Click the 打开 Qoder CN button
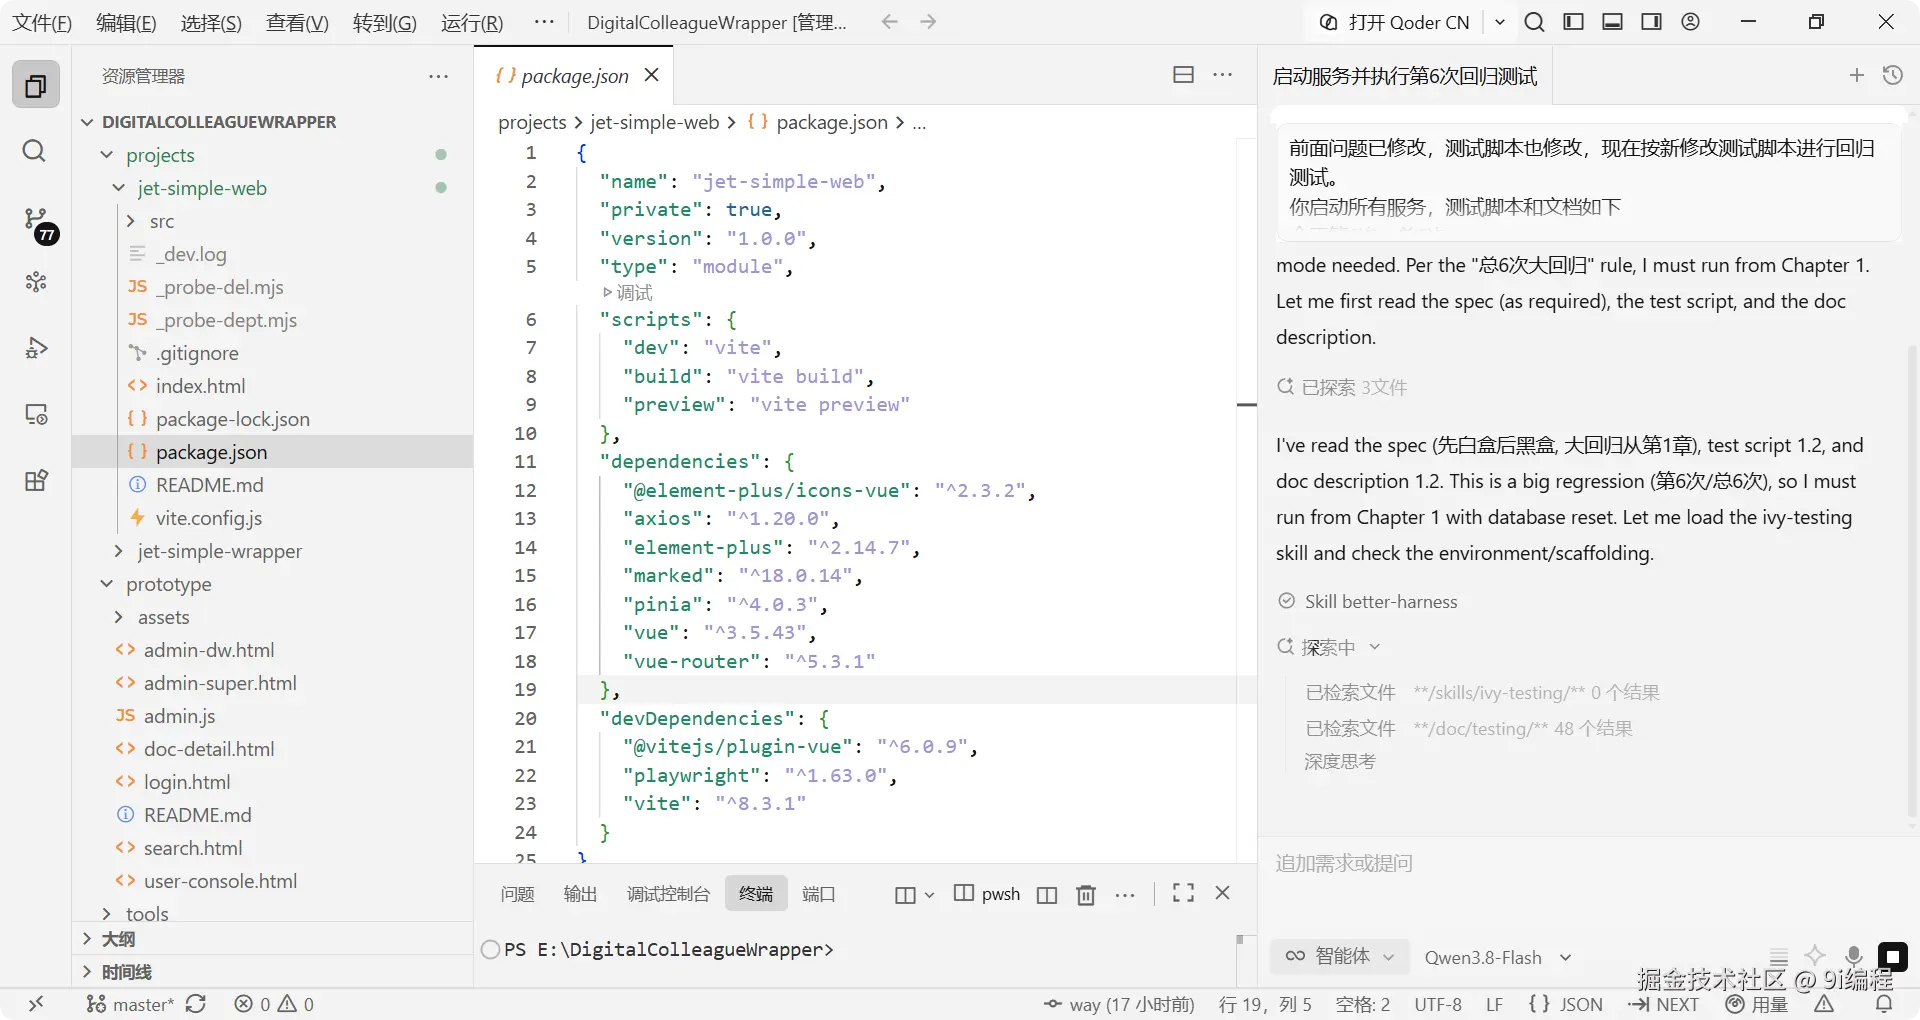Screen dimensions: 1920x1020 1395,22
